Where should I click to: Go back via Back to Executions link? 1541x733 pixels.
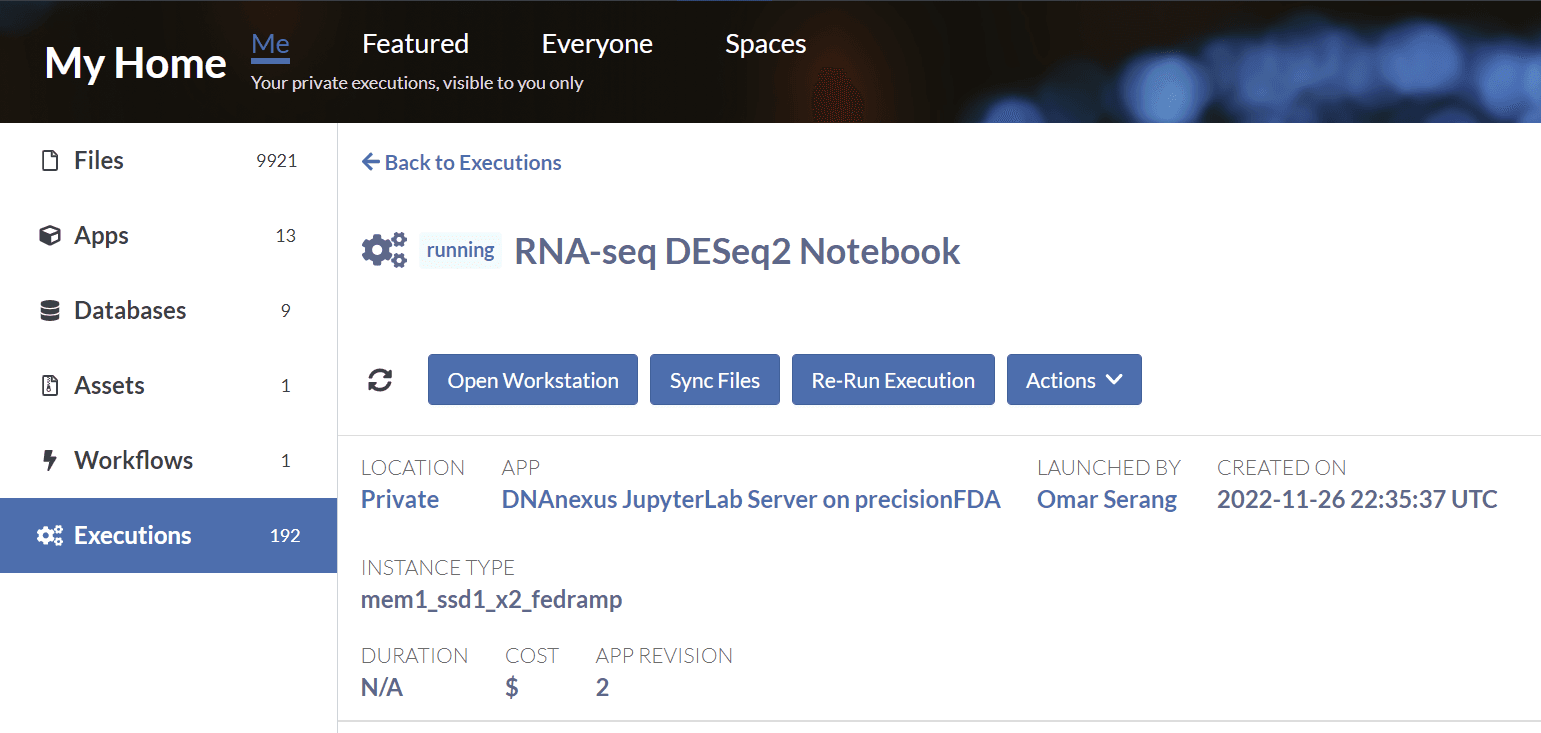tap(461, 163)
